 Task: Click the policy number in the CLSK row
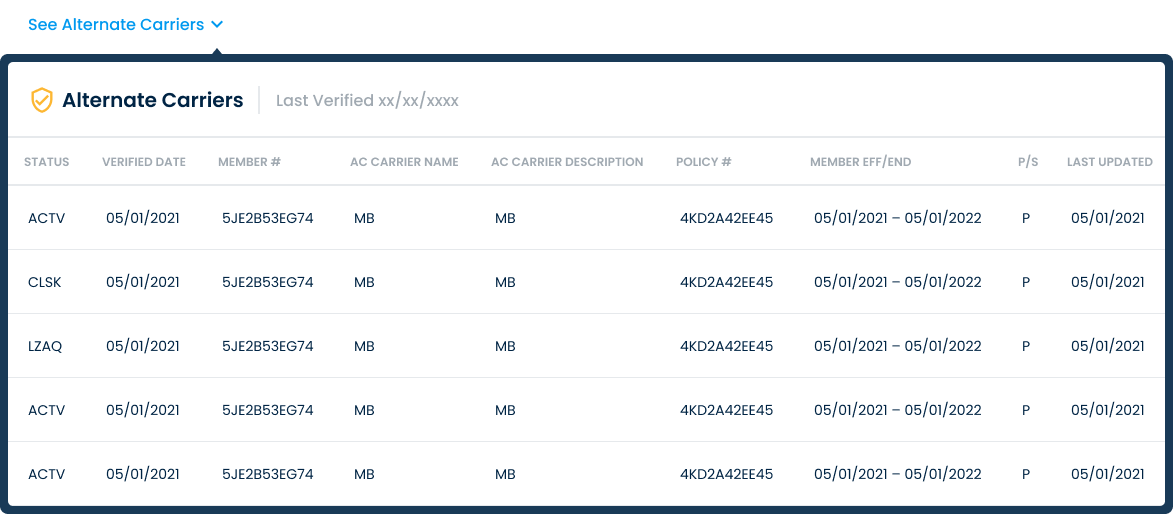[726, 282]
